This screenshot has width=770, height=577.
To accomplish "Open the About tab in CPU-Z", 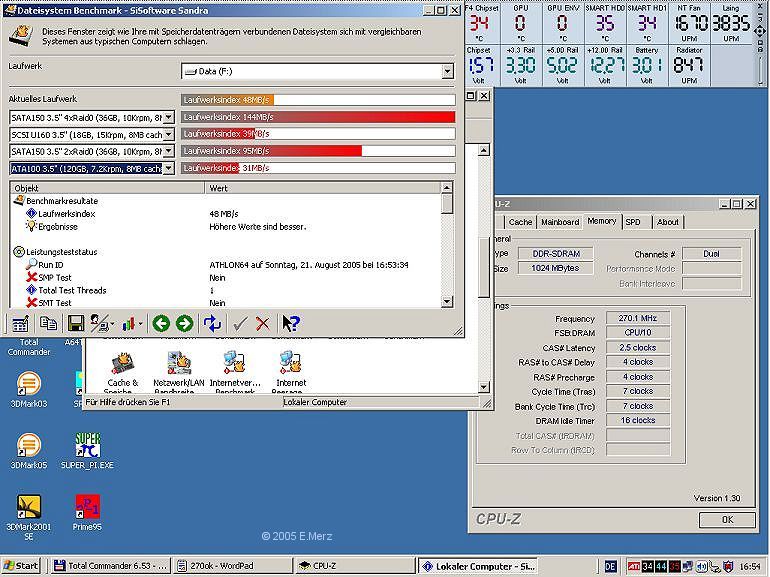I will tap(668, 222).
